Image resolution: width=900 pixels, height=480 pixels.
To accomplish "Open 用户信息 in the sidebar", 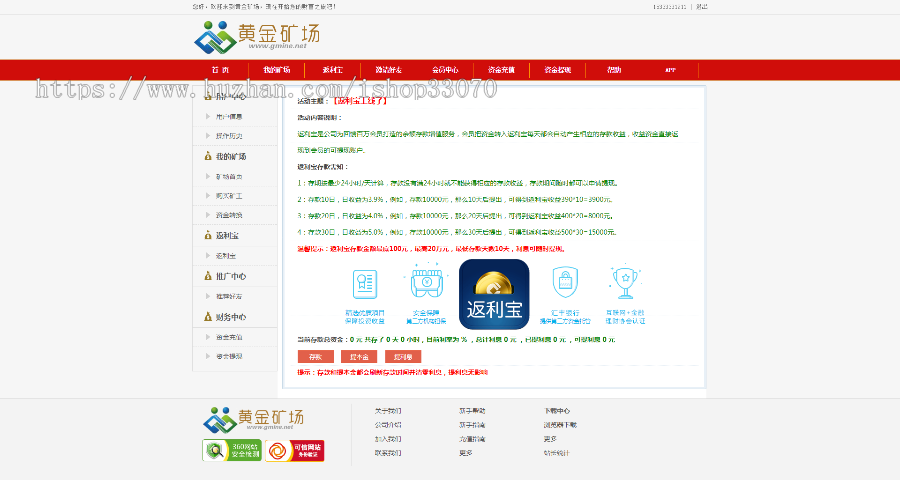I will [229, 117].
